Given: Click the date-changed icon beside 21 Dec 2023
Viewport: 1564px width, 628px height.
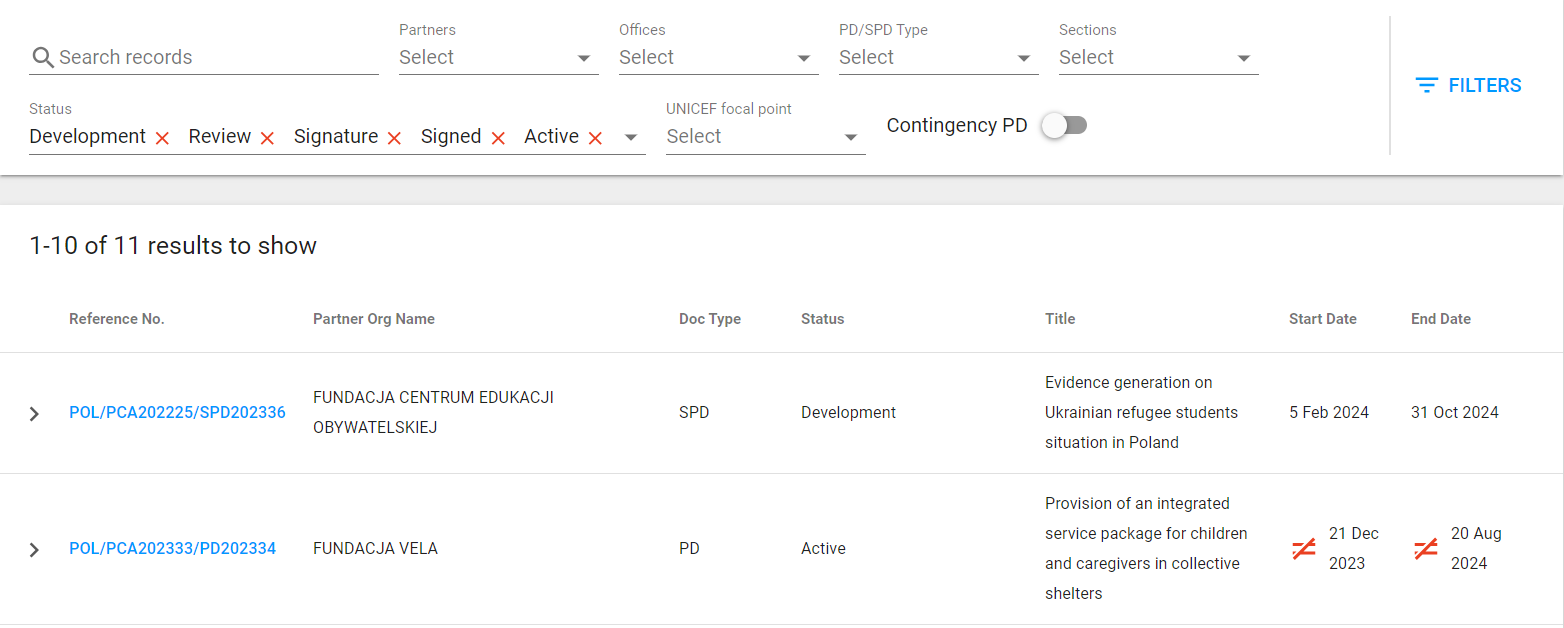Looking at the screenshot, I should pos(1303,548).
